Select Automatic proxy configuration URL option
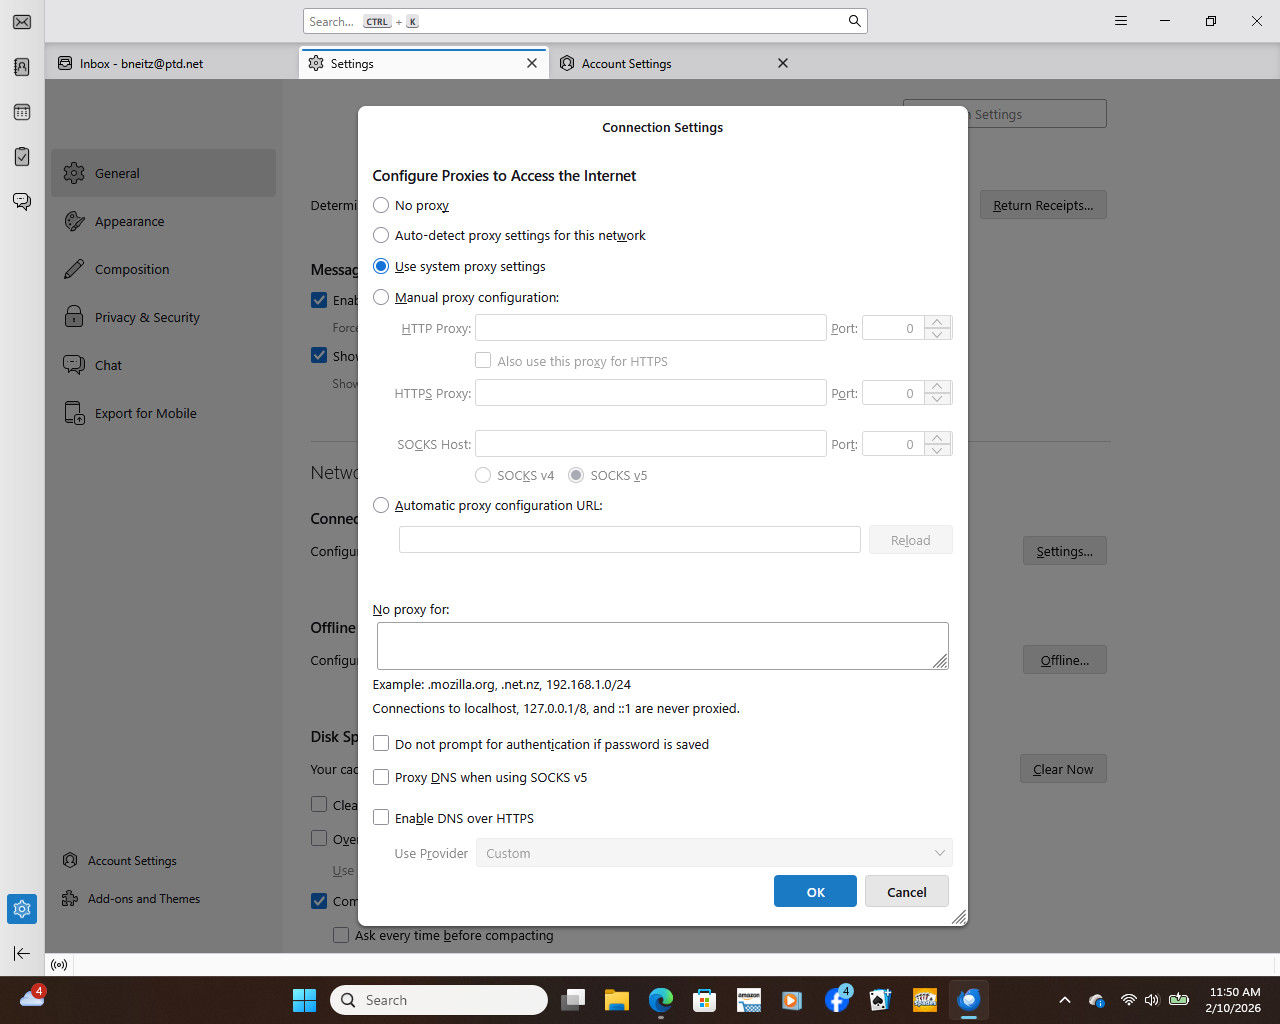The image size is (1280, 1024). coord(381,505)
